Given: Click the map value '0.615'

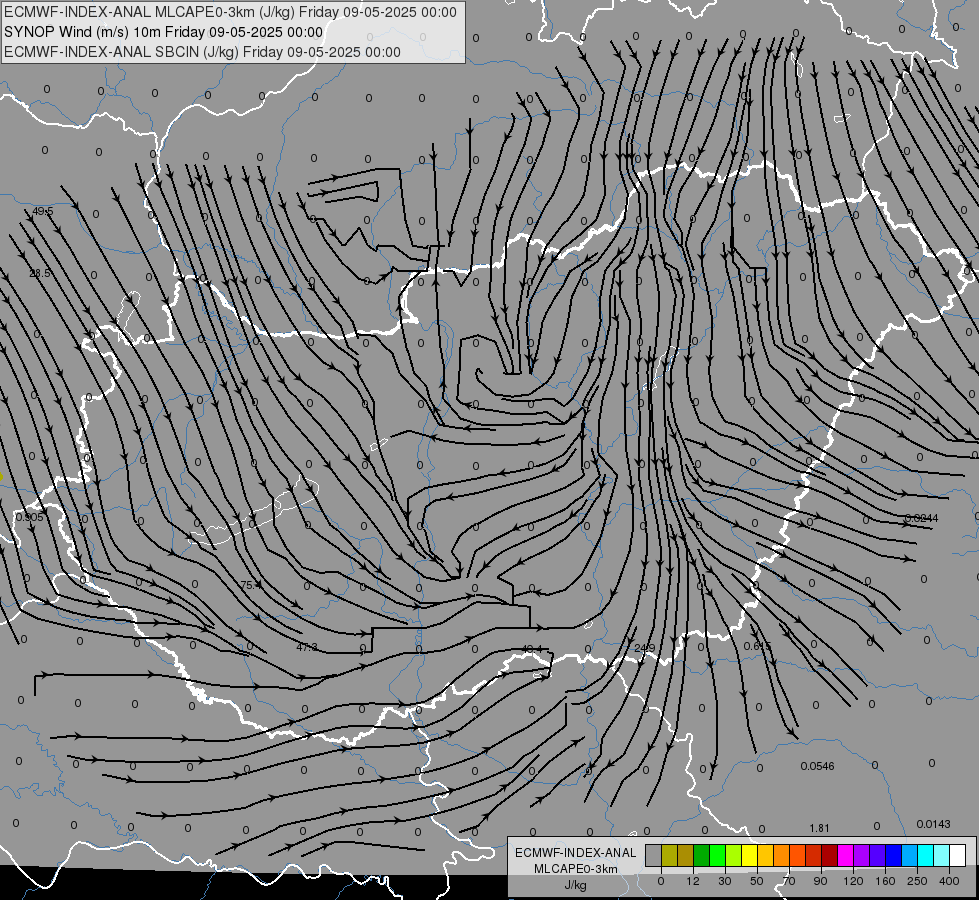Looking at the screenshot, I should click(757, 646).
